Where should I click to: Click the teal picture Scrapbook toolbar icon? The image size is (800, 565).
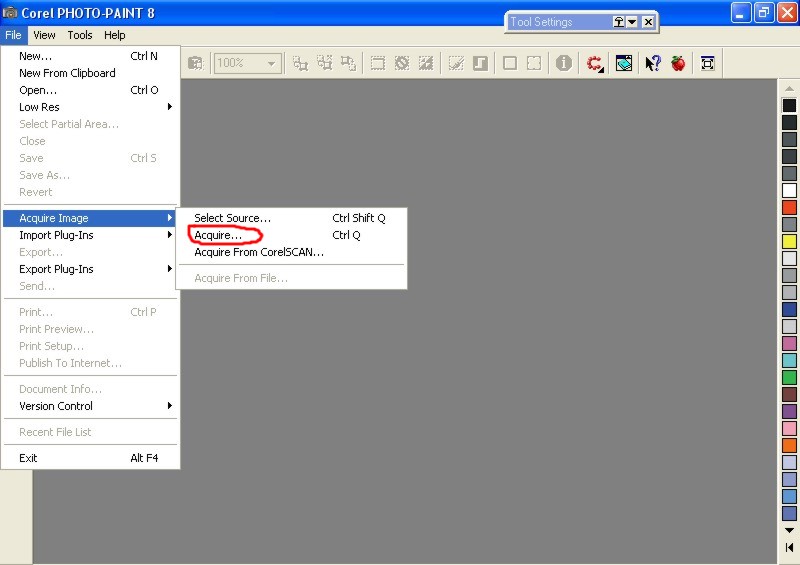click(623, 63)
